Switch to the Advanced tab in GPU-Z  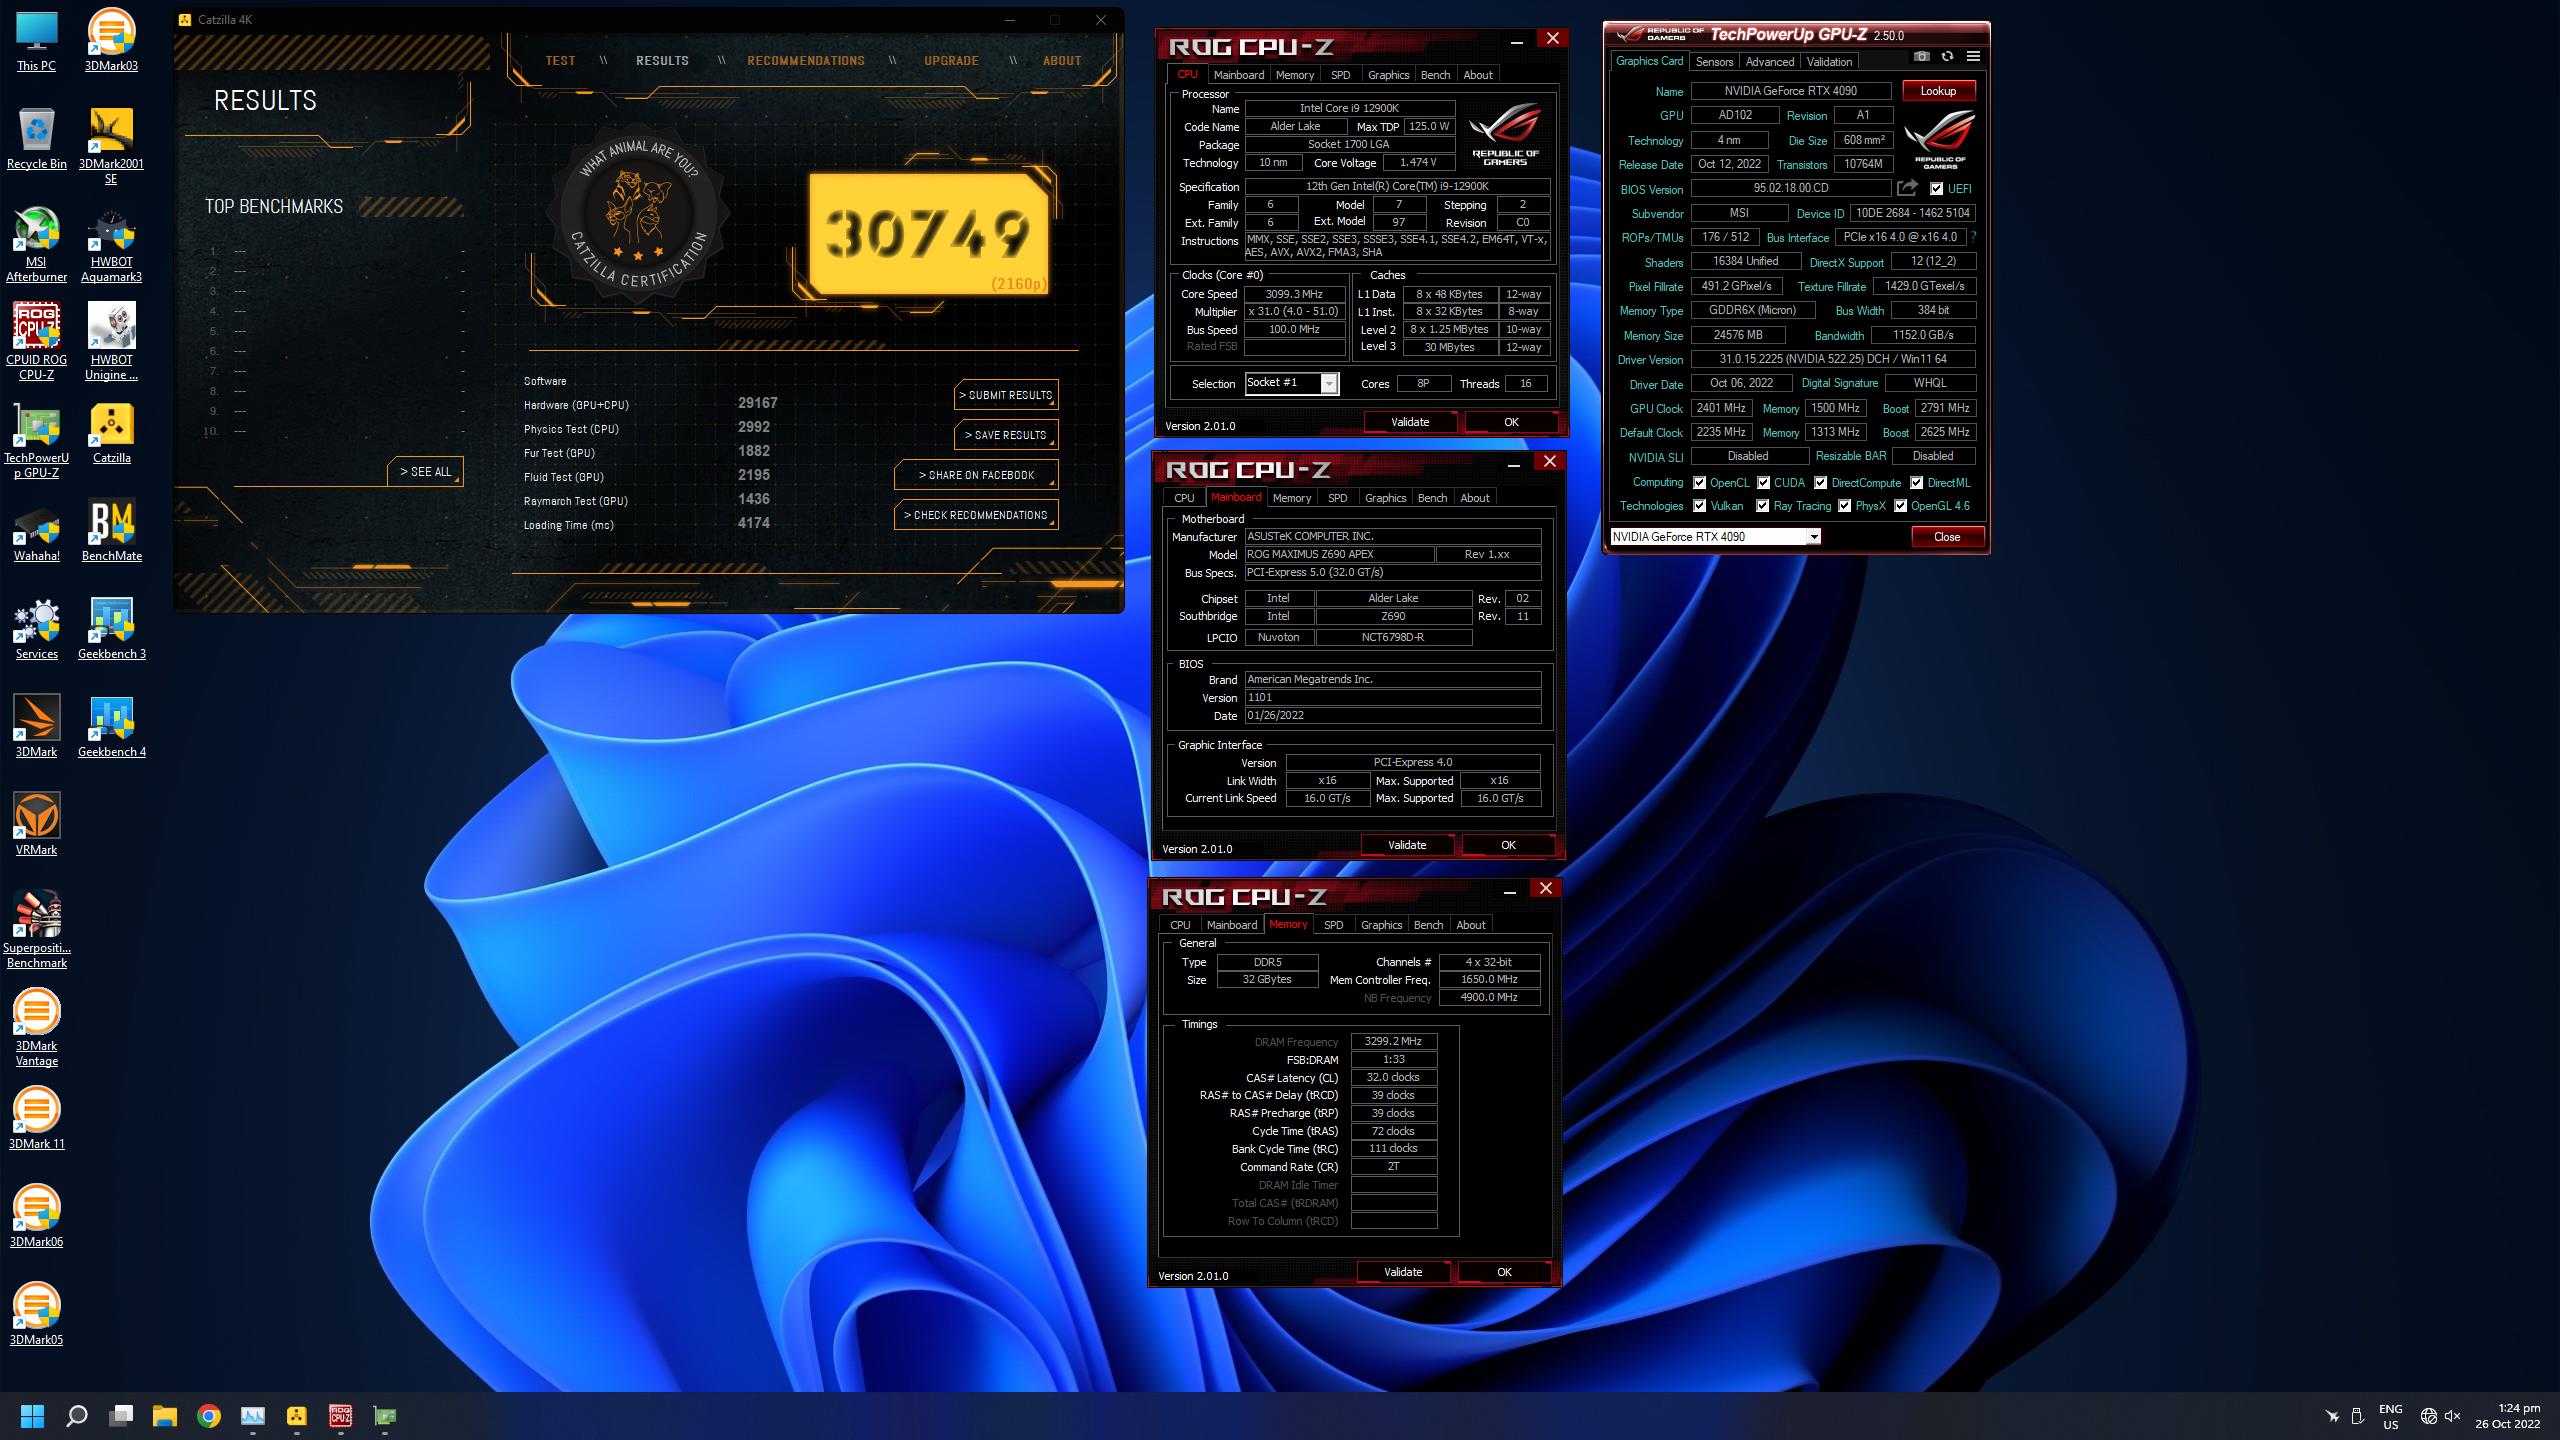coord(1770,62)
